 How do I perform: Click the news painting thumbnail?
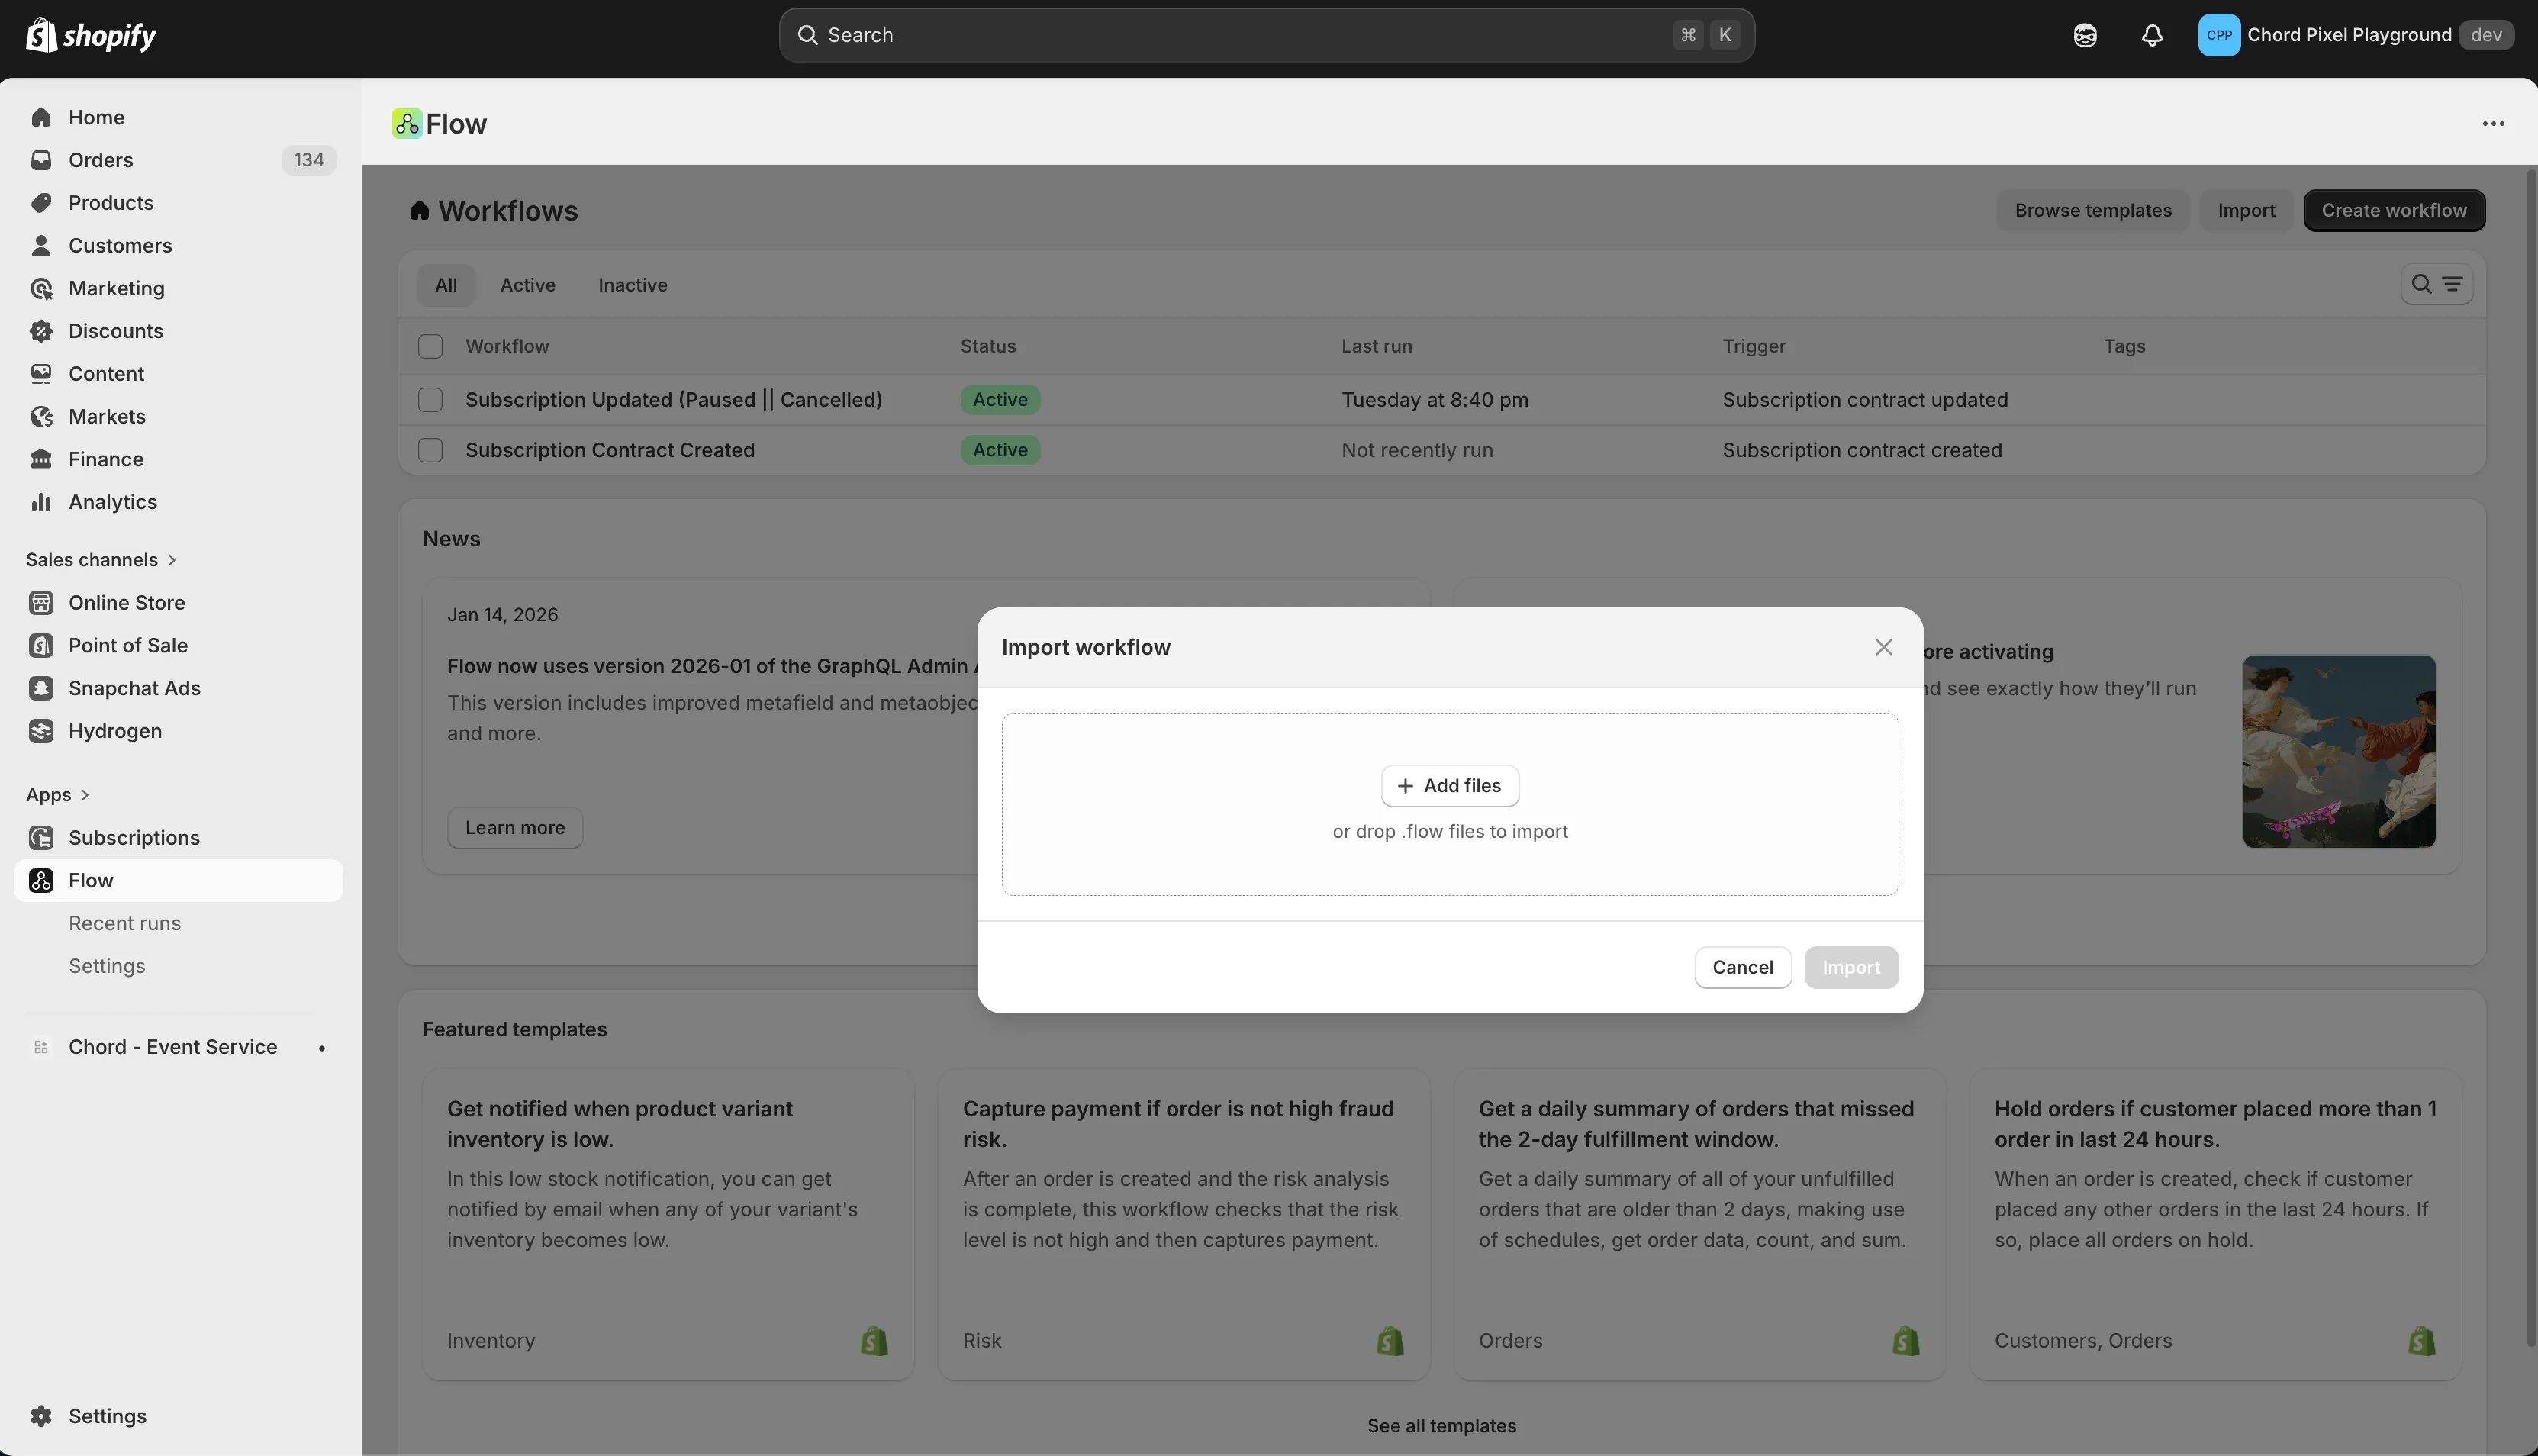2339,751
